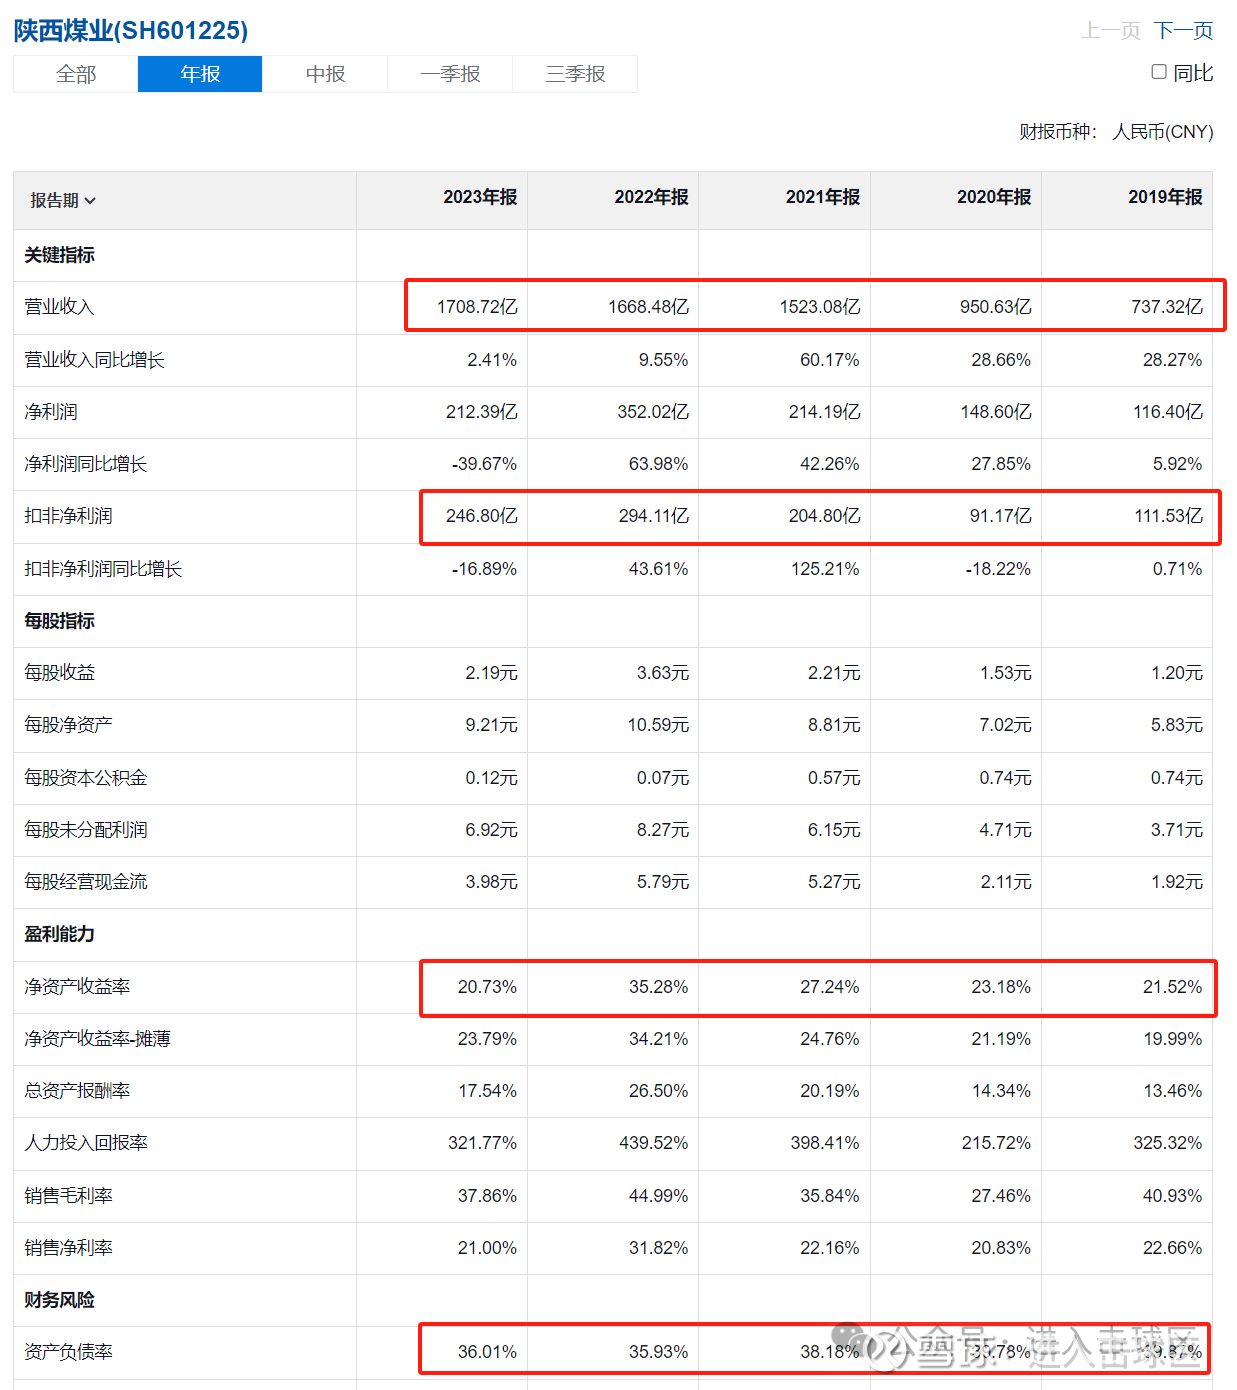Click the 关键指标 section header
This screenshot has width=1237, height=1390.
[59, 255]
